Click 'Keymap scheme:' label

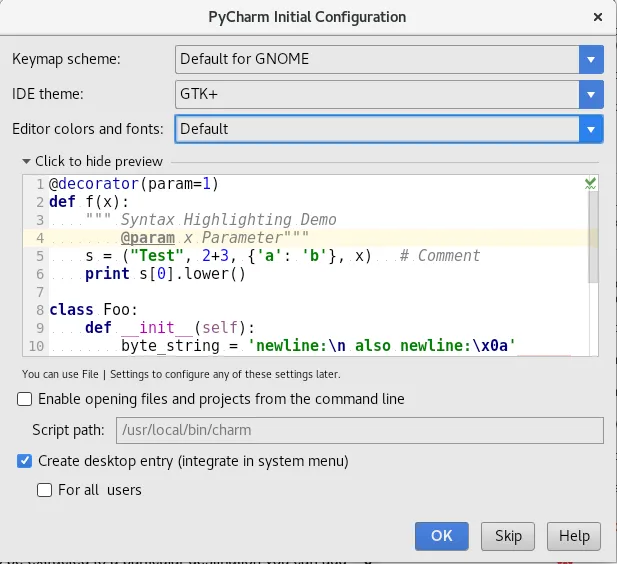click(66, 59)
